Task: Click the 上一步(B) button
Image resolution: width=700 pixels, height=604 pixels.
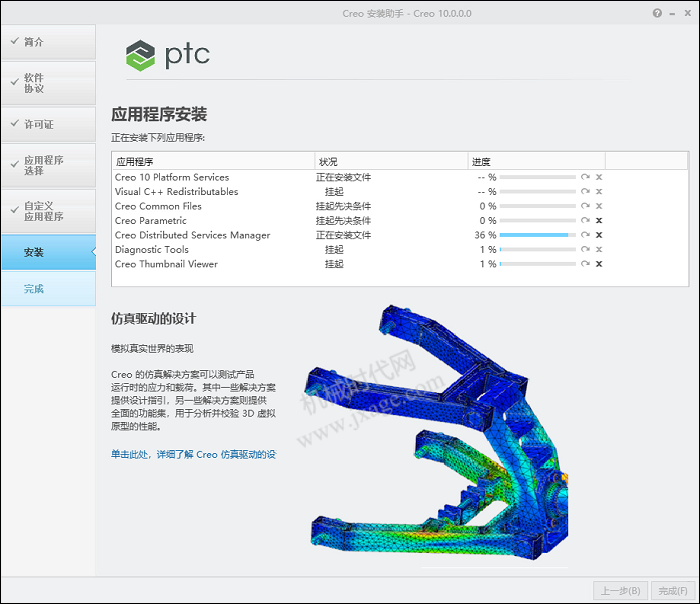Action: click(x=621, y=591)
